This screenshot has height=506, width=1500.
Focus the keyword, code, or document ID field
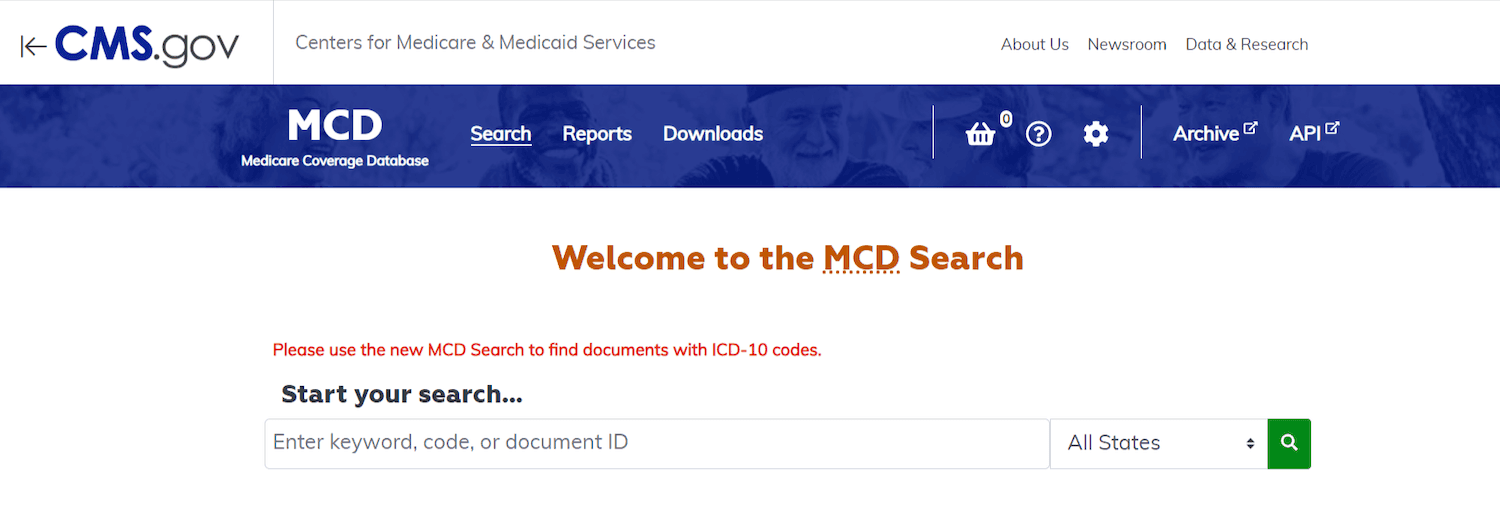(x=657, y=443)
